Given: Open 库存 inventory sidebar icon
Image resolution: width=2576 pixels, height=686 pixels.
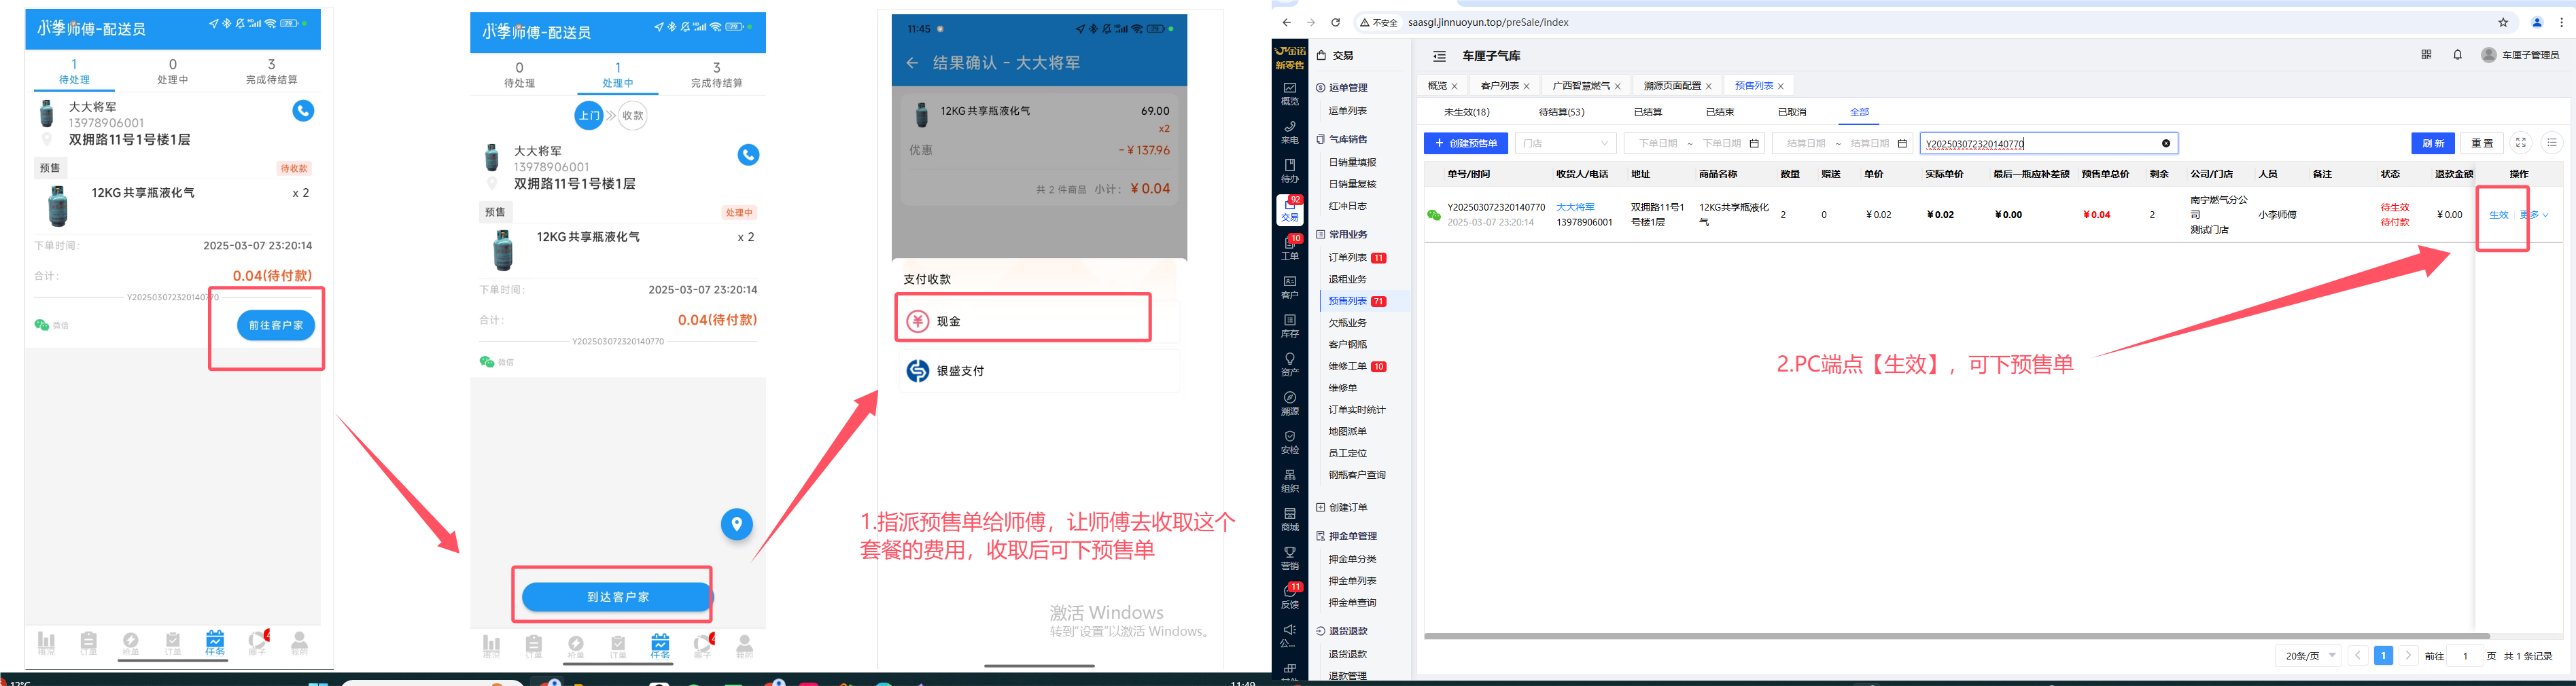Looking at the screenshot, I should click(x=1290, y=326).
